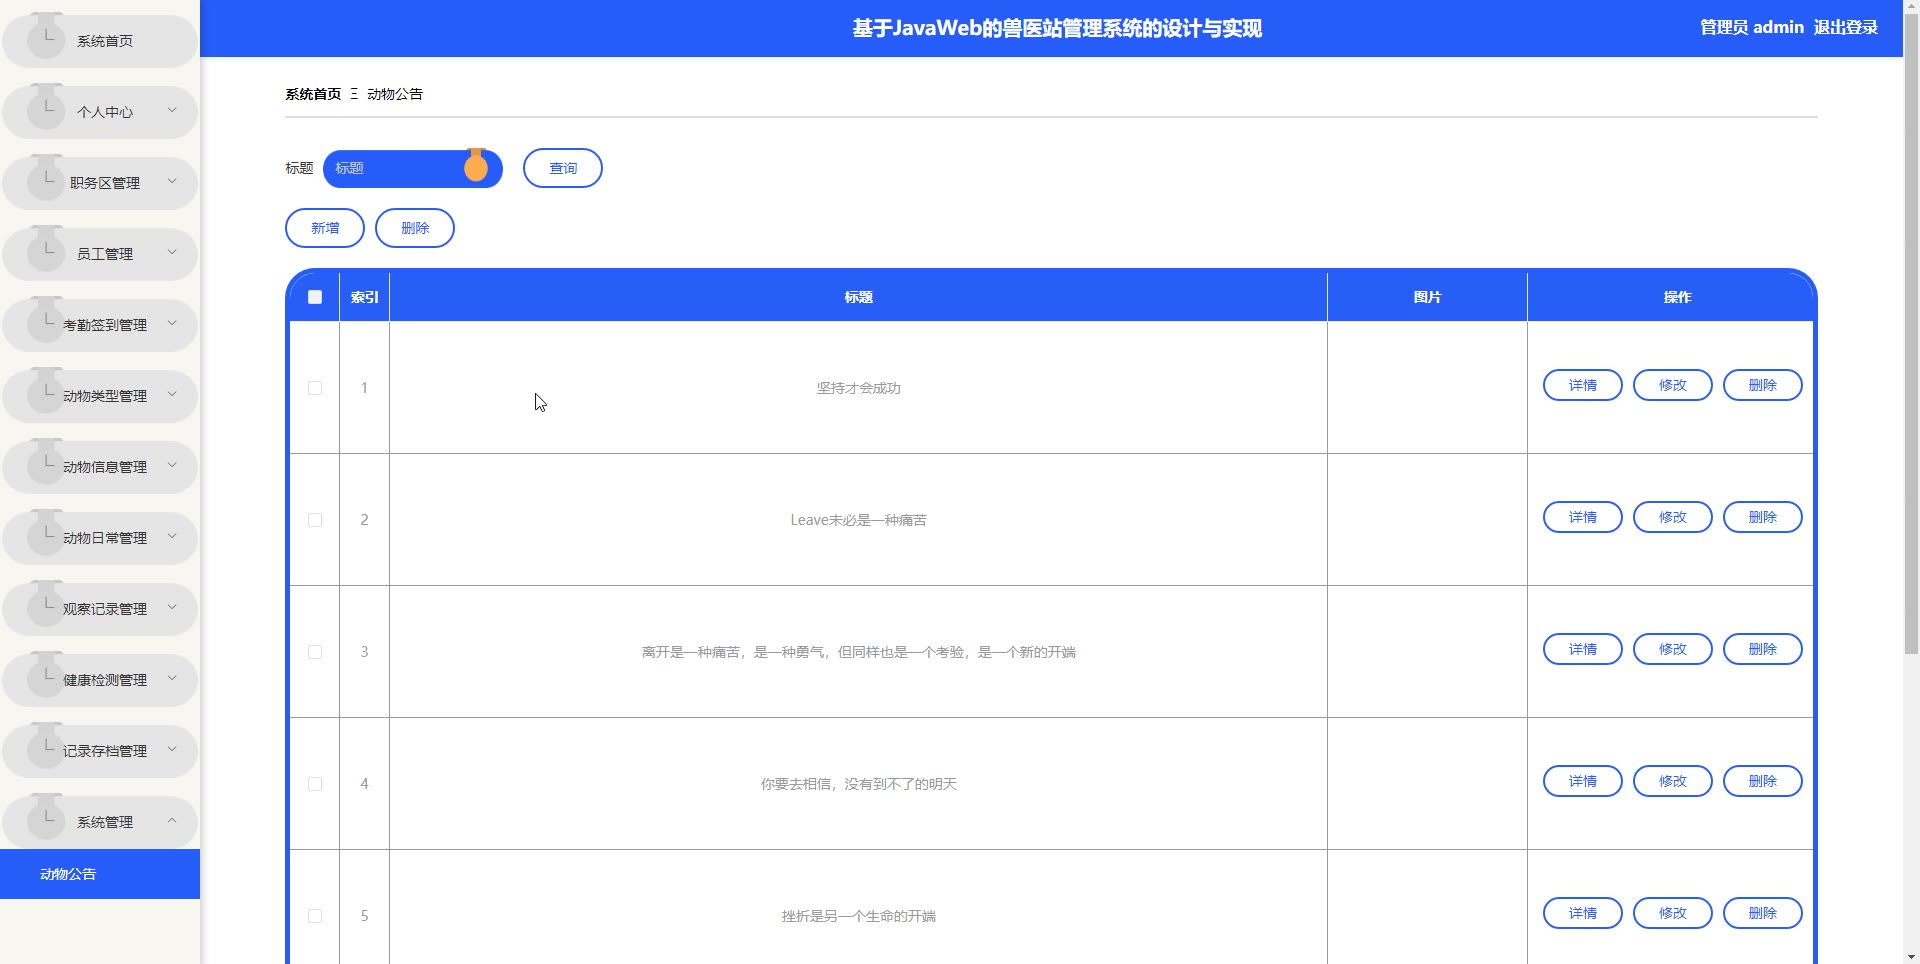Viewport: 1920px width, 964px height.
Task: Click scrollbar down arrow at bottom right
Action: (1911, 956)
